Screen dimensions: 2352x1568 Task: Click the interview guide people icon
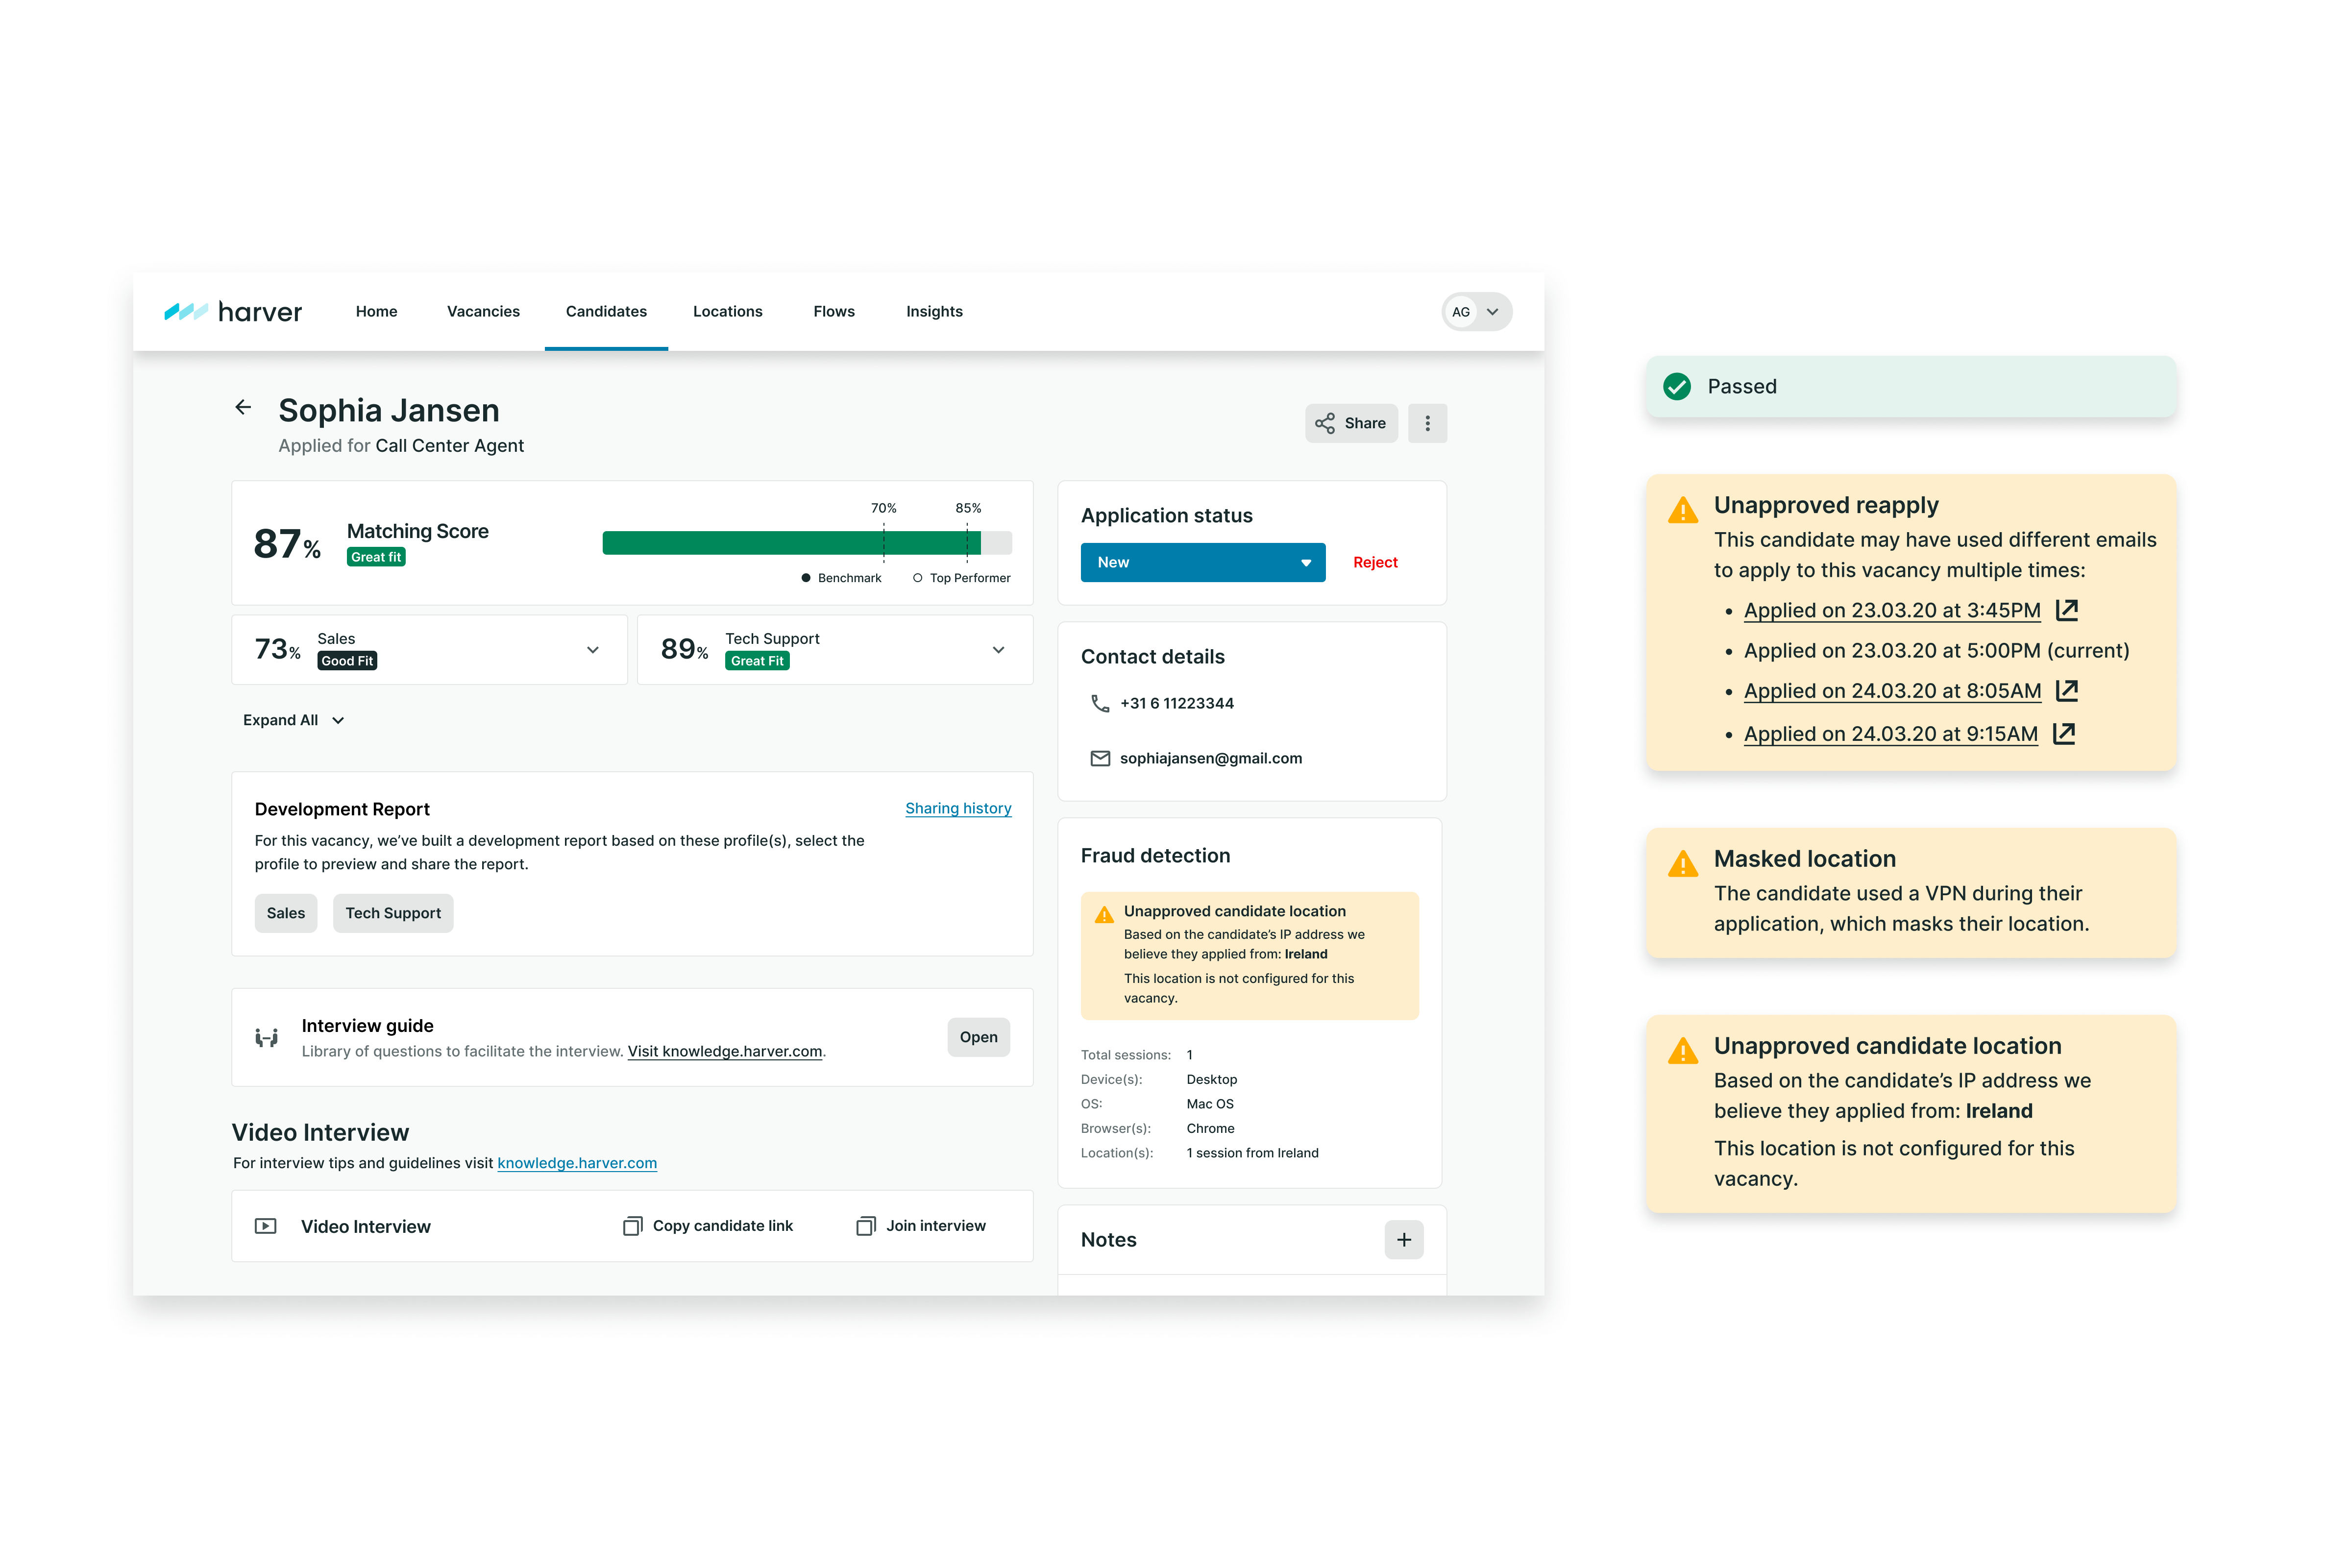266,1037
